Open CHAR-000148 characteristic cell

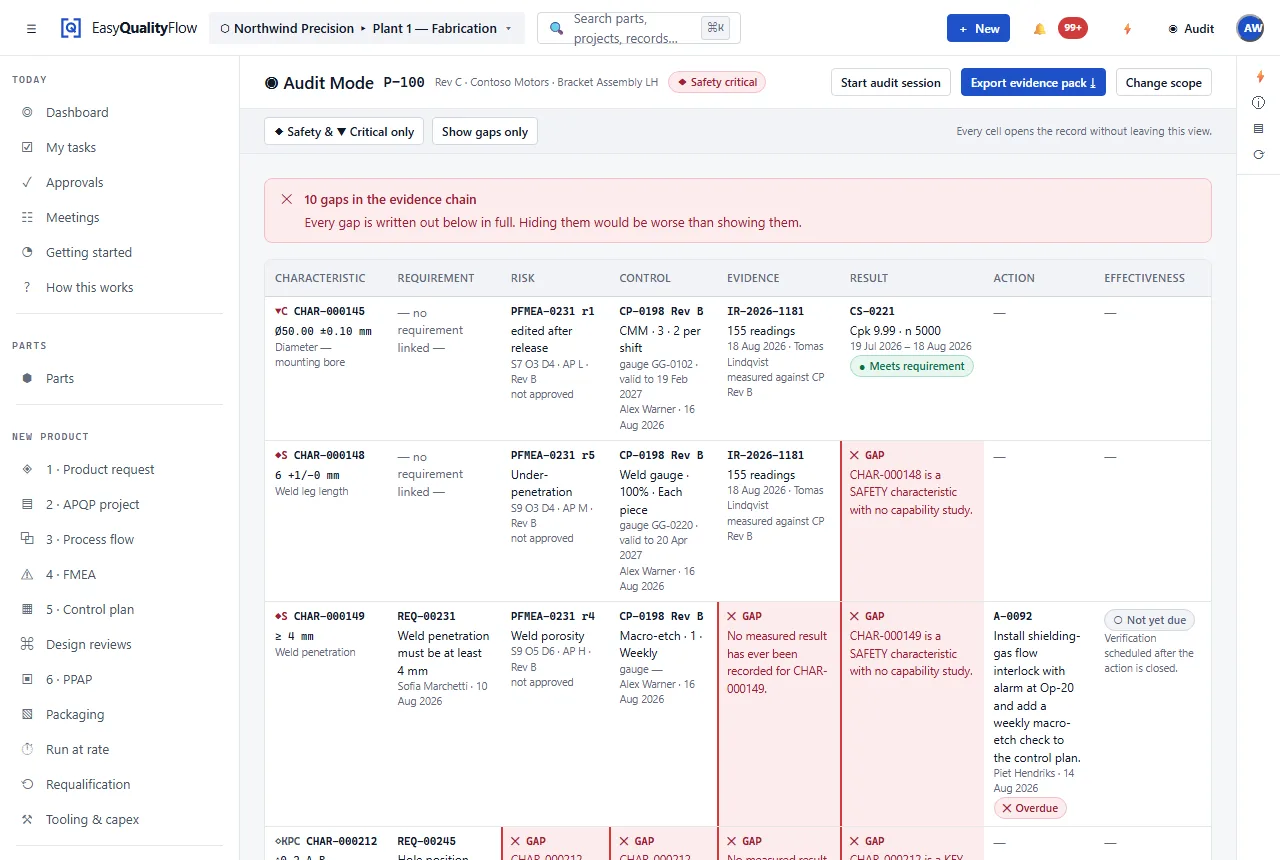pyautogui.click(x=325, y=521)
